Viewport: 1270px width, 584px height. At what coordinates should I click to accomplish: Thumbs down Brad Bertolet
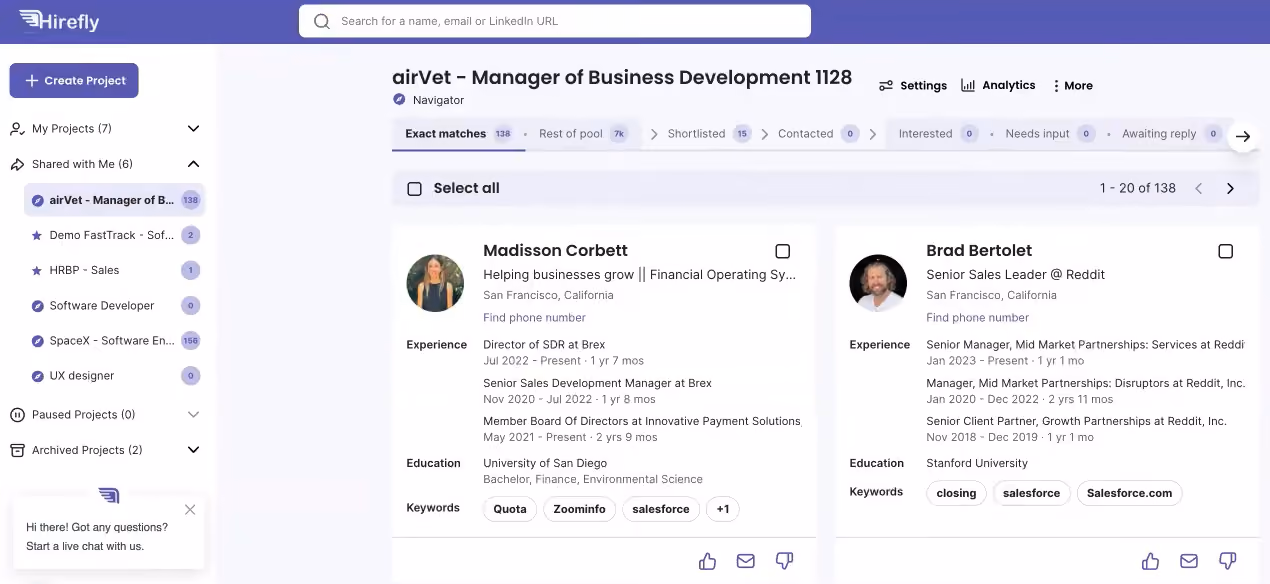1227,561
